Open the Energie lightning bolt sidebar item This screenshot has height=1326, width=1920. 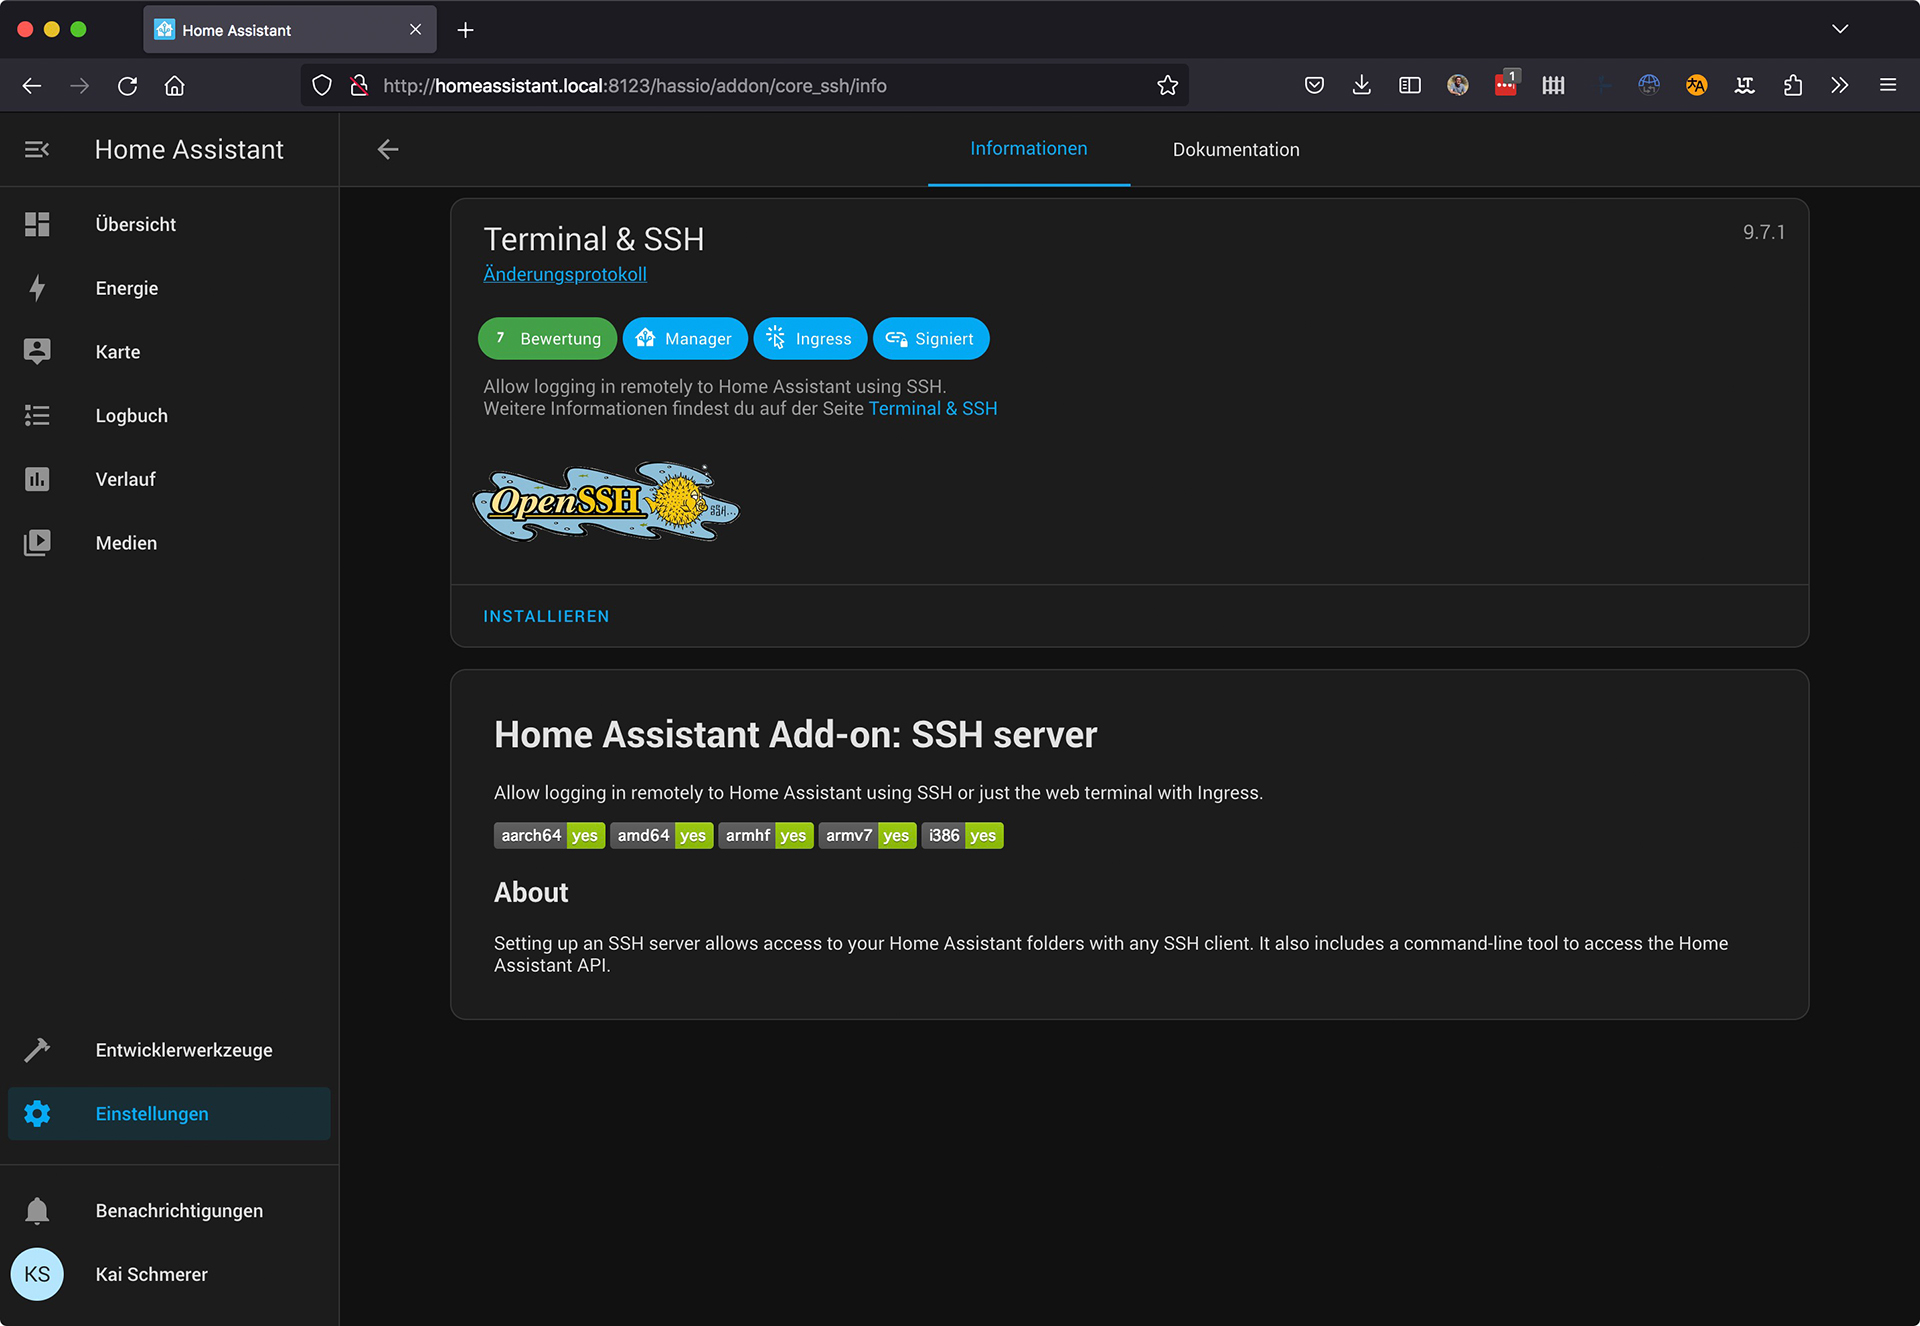pos(37,288)
